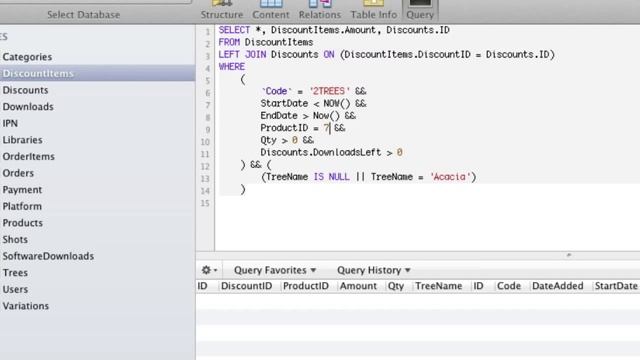Viewport: 640px width, 360px height.
Task: Select the Products table
Action: click(98, 223)
